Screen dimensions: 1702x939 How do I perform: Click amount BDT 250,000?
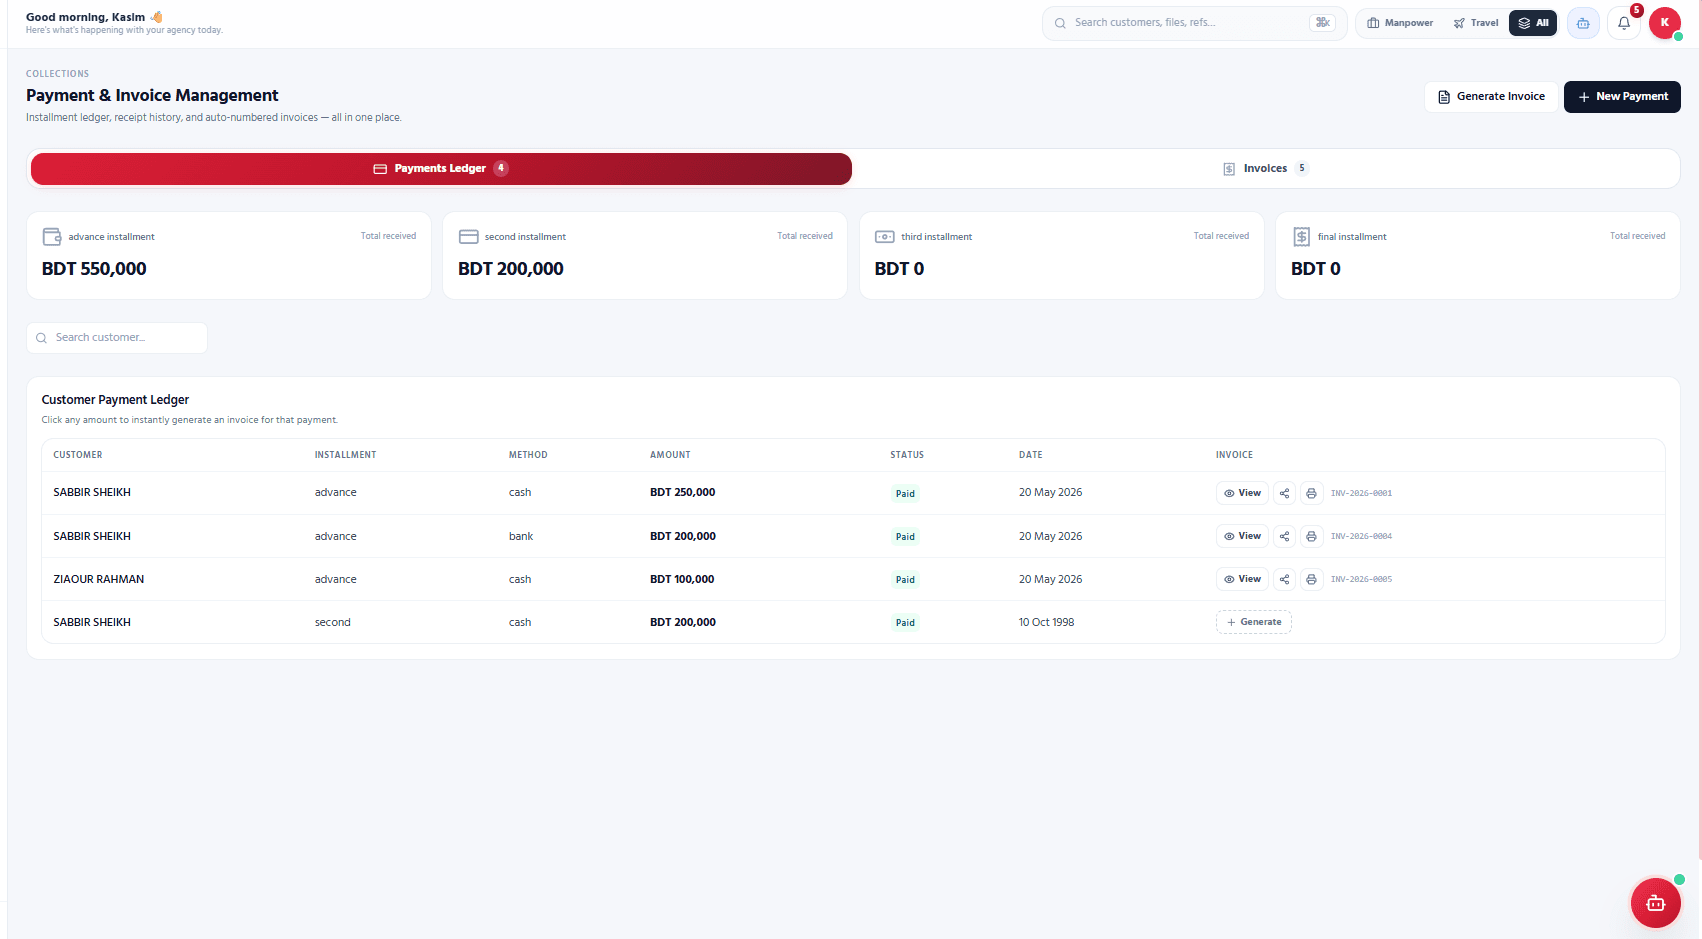click(683, 493)
